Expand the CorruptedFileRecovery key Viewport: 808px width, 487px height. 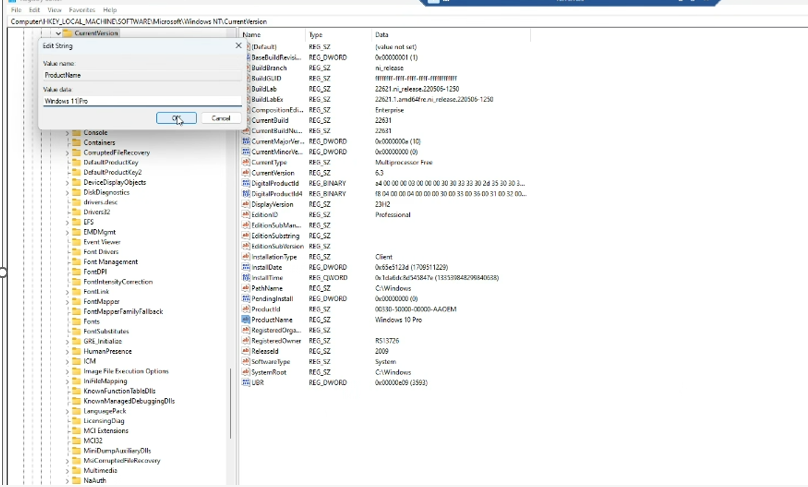click(x=67, y=153)
